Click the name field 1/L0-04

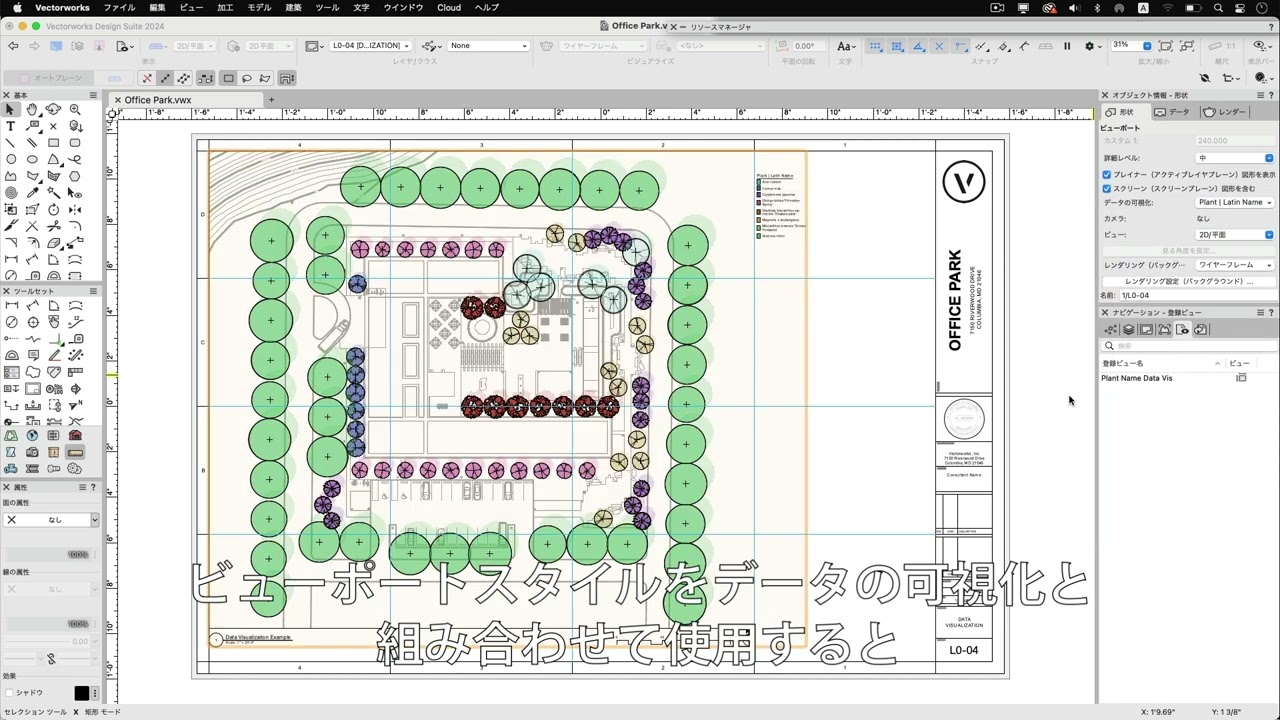1198,296
